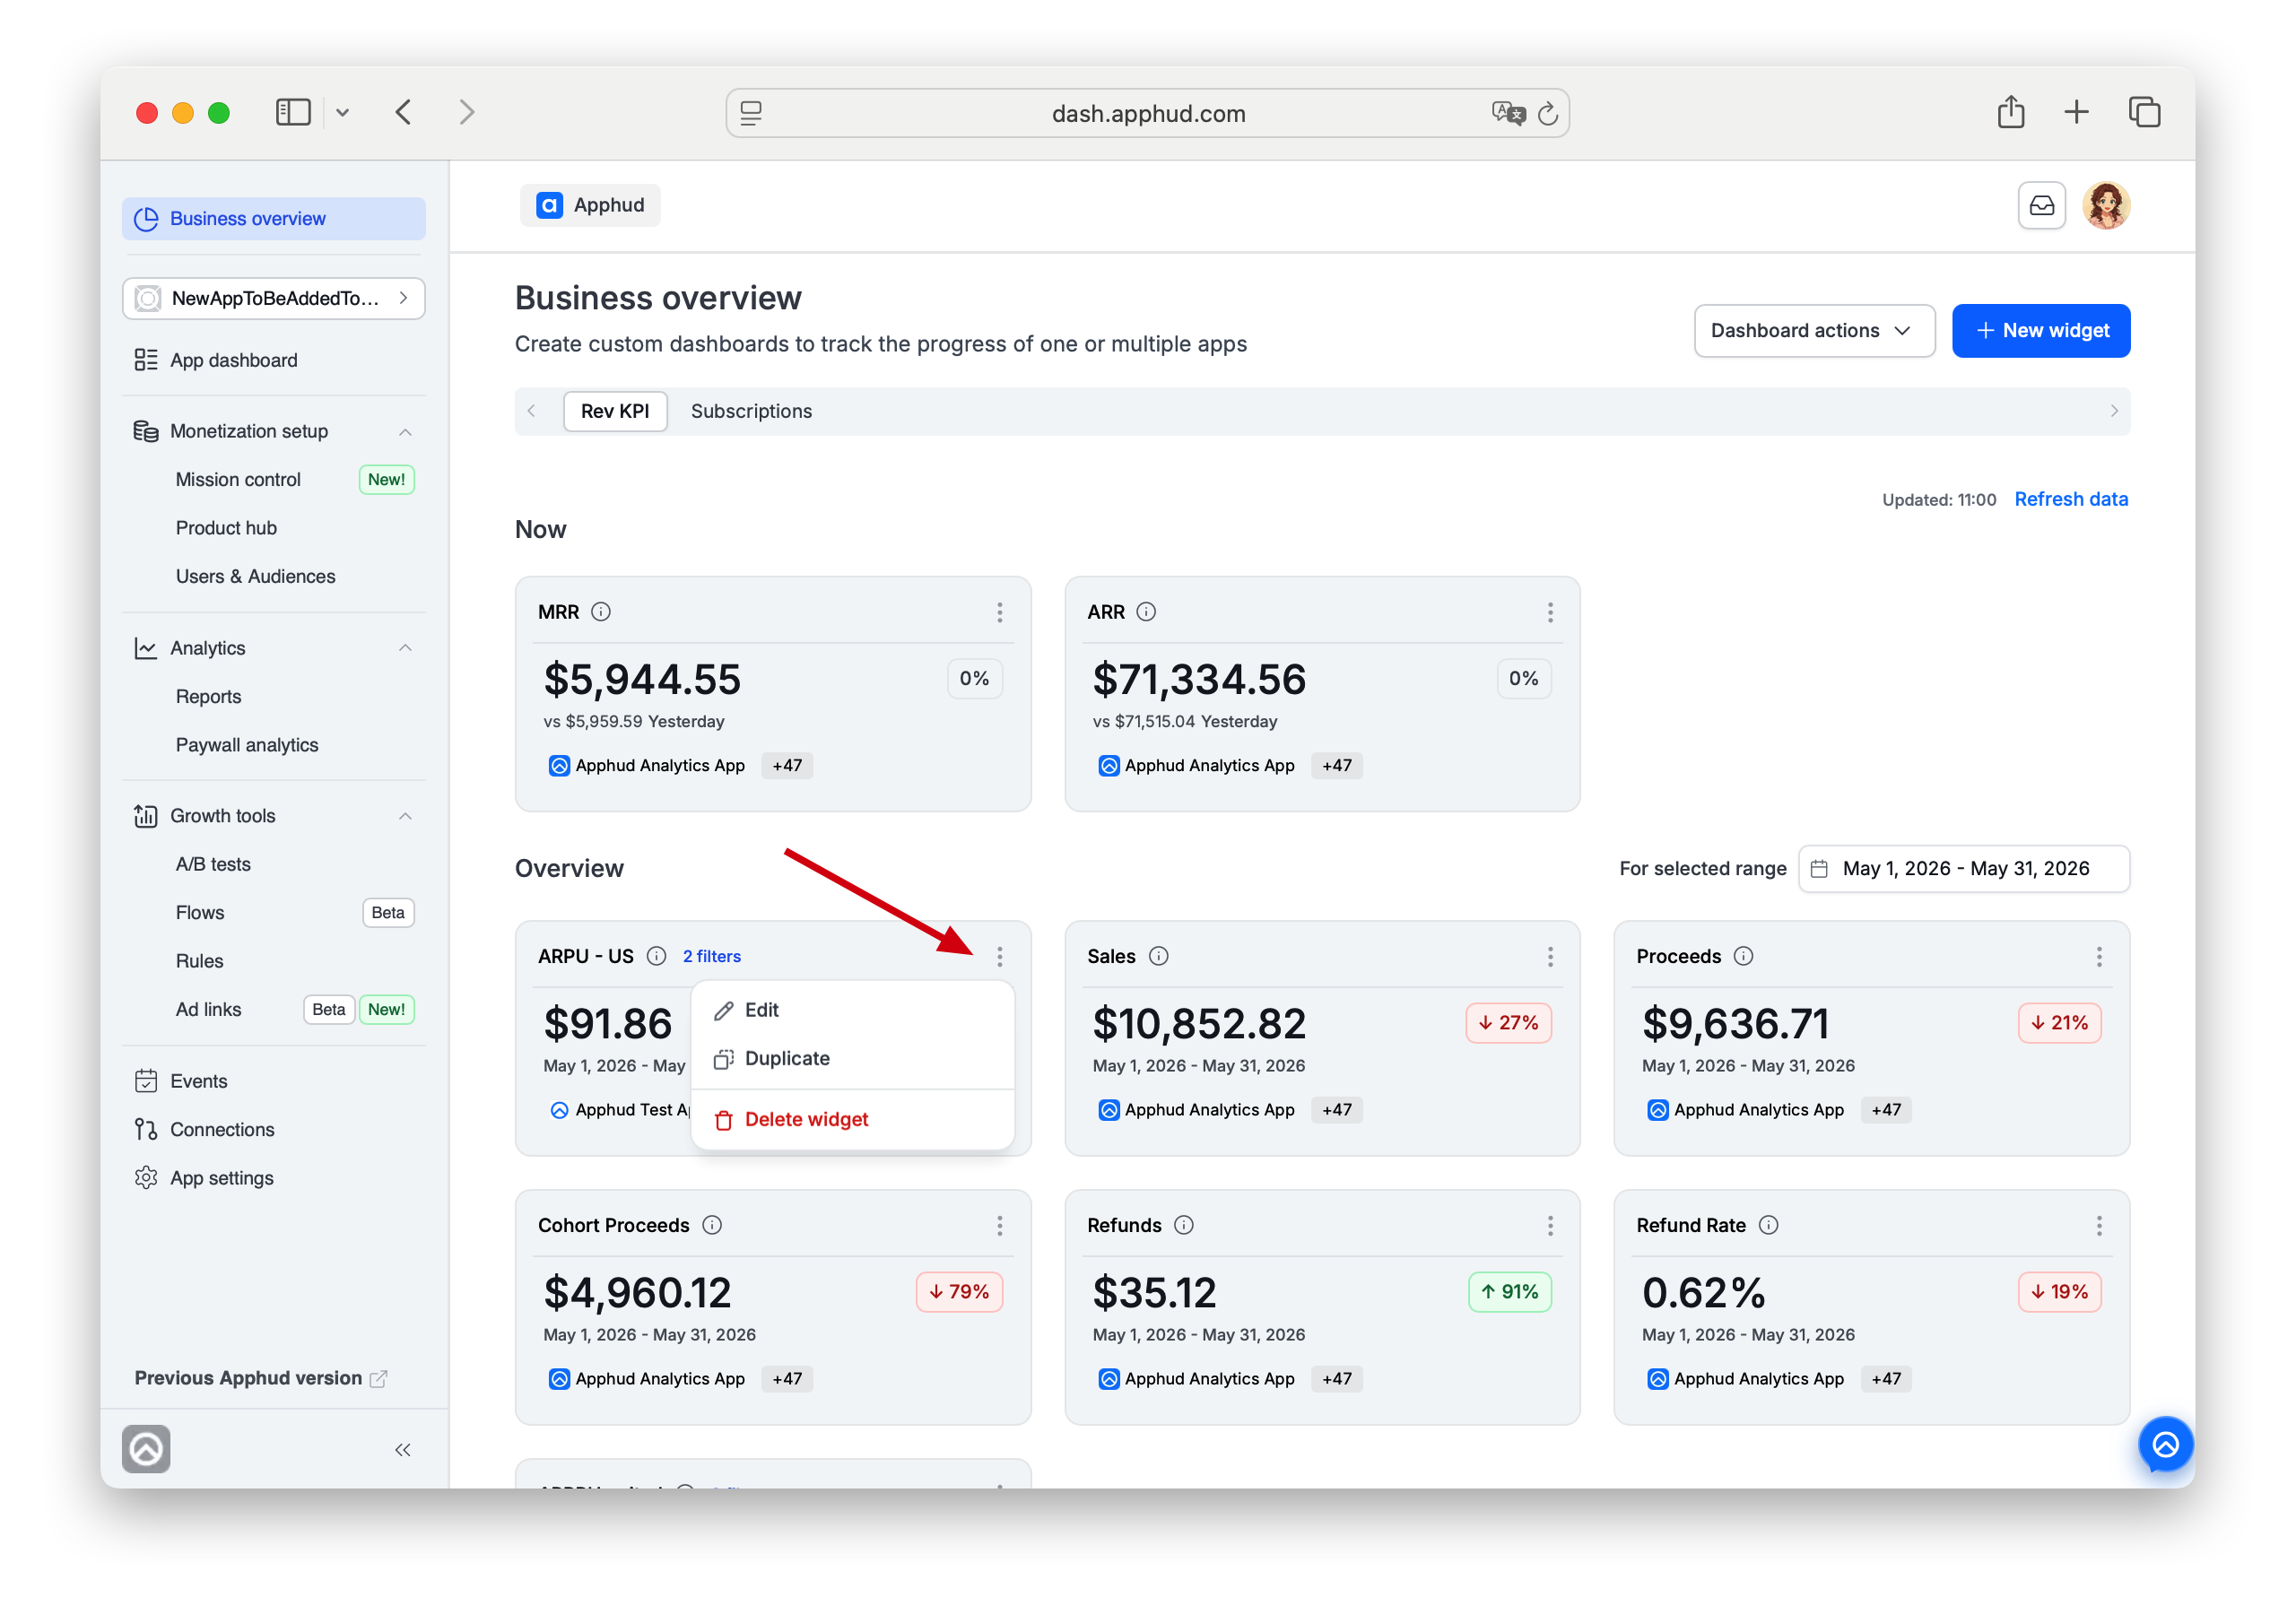Click the 27% change badge on Sales
Screen dimensions: 2296x1623
1508,1023
